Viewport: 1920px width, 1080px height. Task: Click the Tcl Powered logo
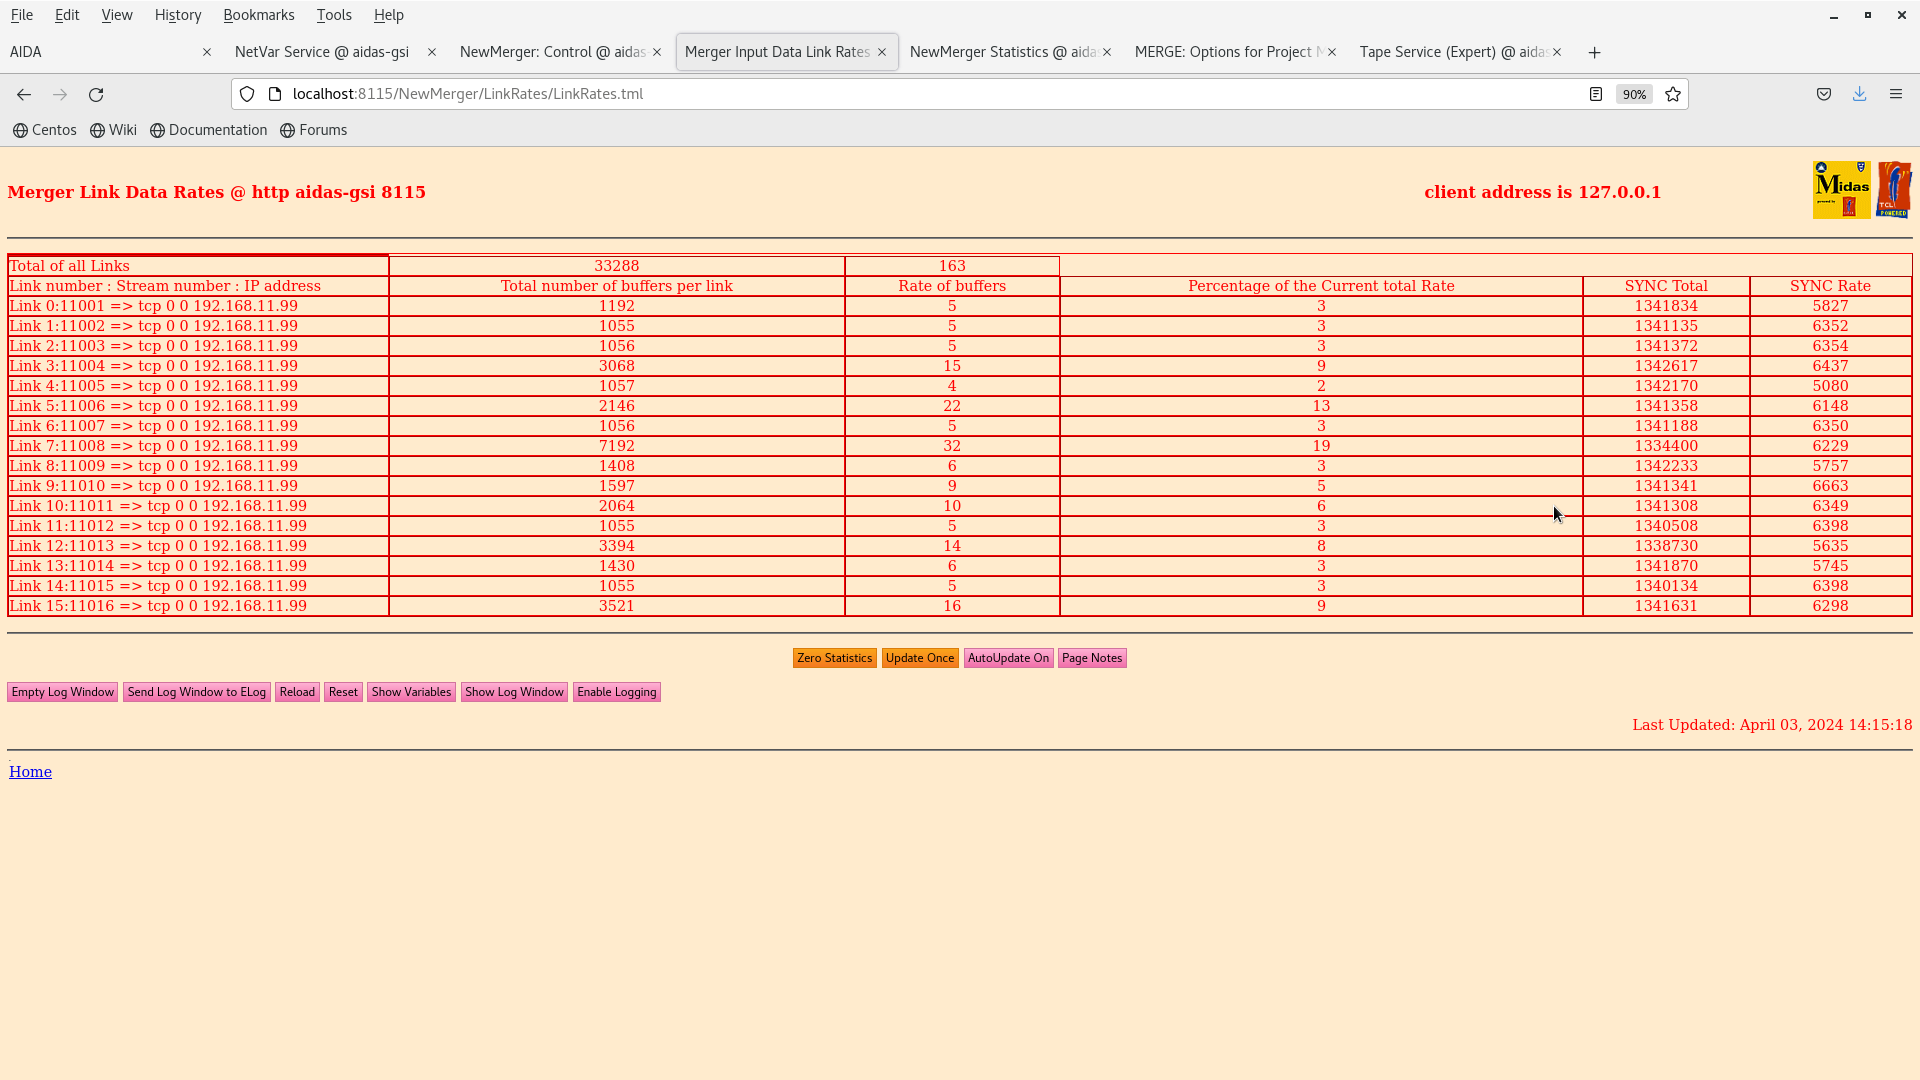click(1894, 190)
